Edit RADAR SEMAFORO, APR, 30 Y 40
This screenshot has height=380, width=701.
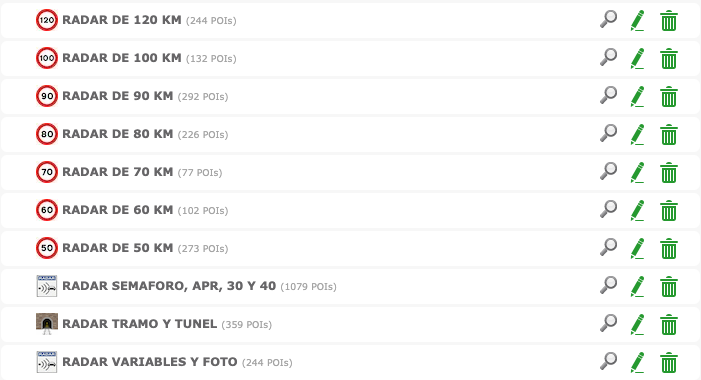pyautogui.click(x=638, y=287)
